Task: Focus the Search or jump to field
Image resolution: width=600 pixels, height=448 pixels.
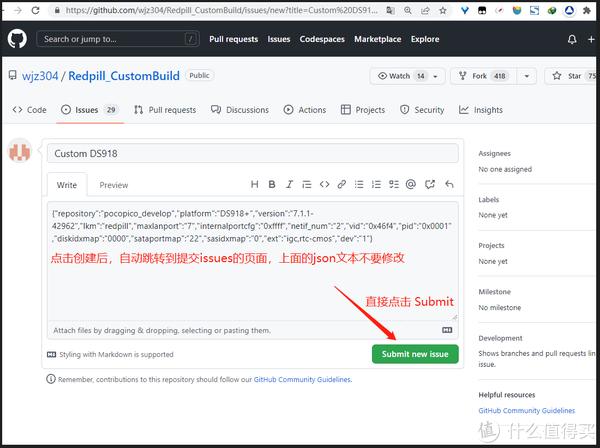Action: 117,39
